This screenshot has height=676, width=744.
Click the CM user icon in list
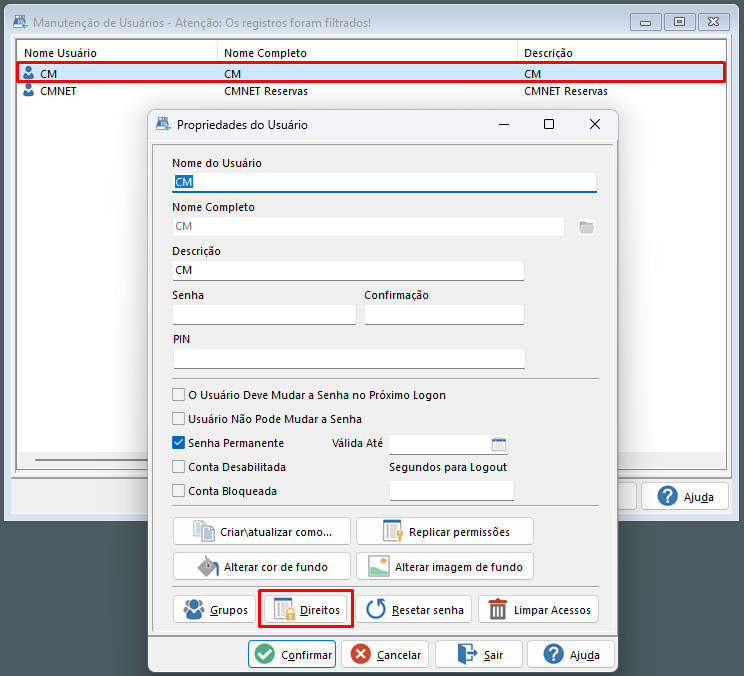29,73
